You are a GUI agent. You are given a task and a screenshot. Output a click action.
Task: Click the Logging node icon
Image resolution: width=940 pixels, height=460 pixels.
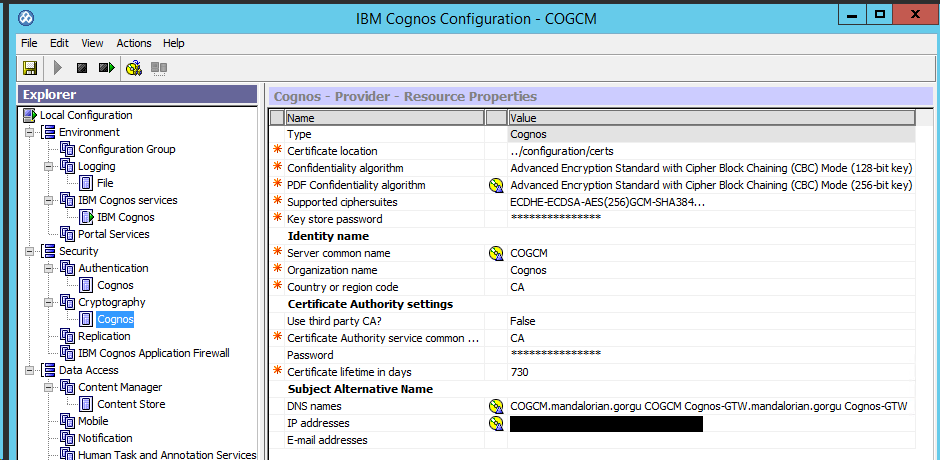pos(67,166)
